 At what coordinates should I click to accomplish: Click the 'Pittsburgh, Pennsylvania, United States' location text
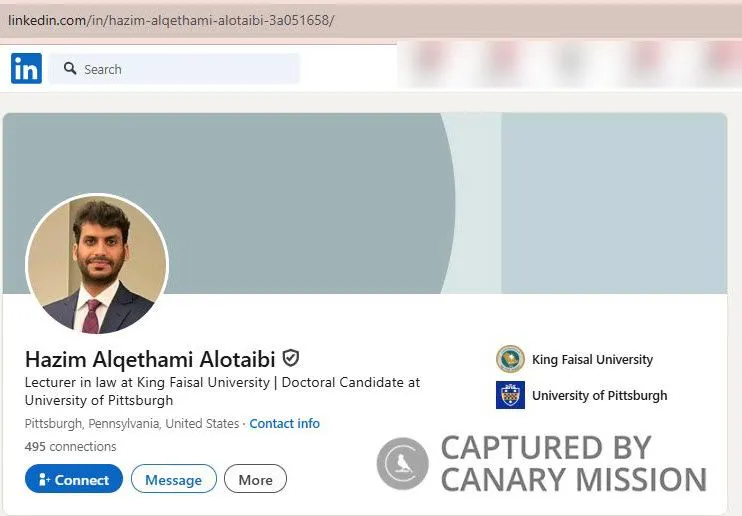coord(132,423)
